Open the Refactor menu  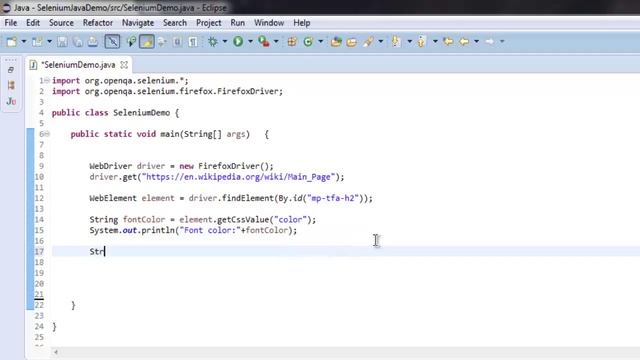[x=98, y=23]
